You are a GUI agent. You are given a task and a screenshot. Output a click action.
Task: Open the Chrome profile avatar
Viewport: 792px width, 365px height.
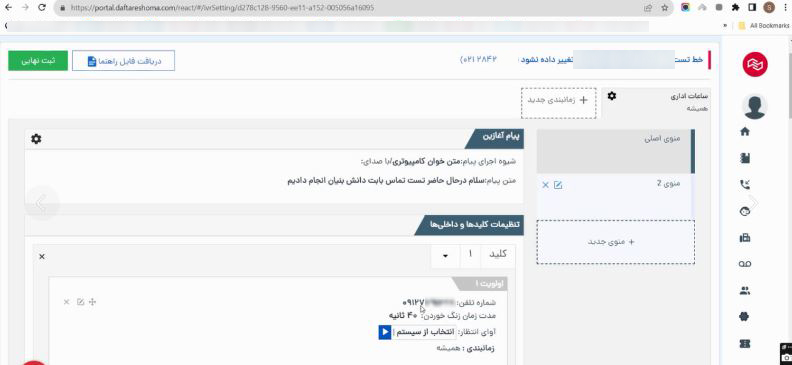(769, 8)
